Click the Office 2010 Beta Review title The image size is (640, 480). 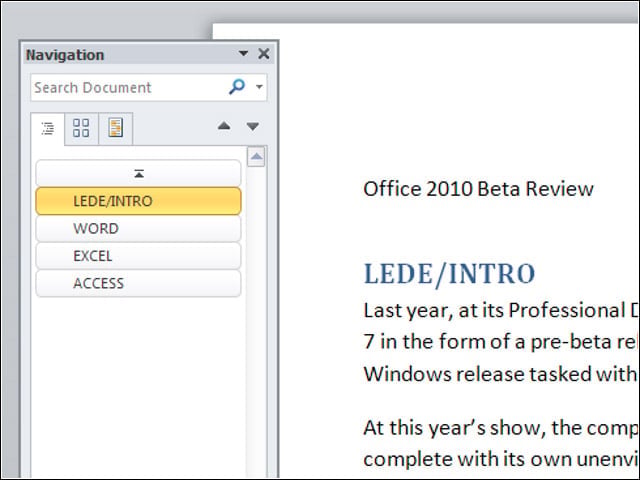(478, 189)
